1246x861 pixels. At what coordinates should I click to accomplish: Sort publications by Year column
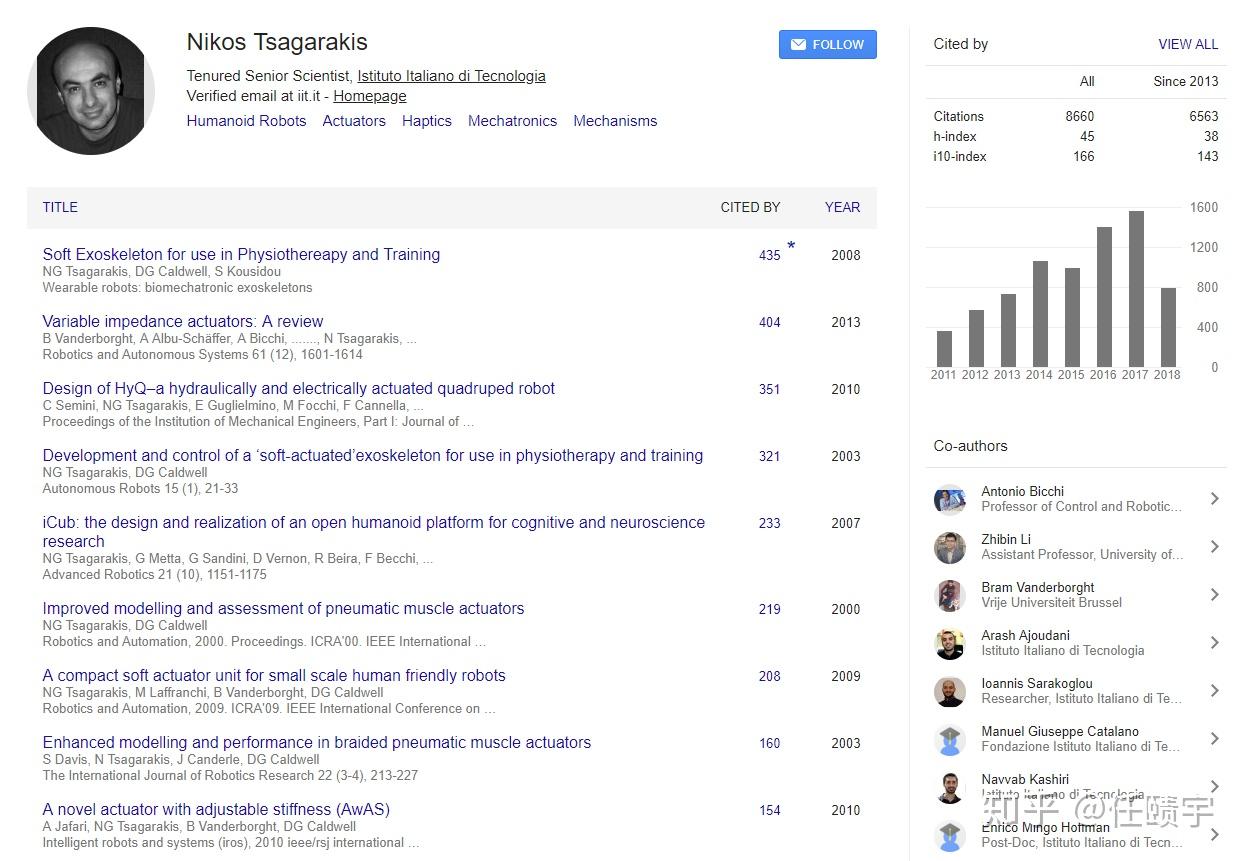point(842,207)
